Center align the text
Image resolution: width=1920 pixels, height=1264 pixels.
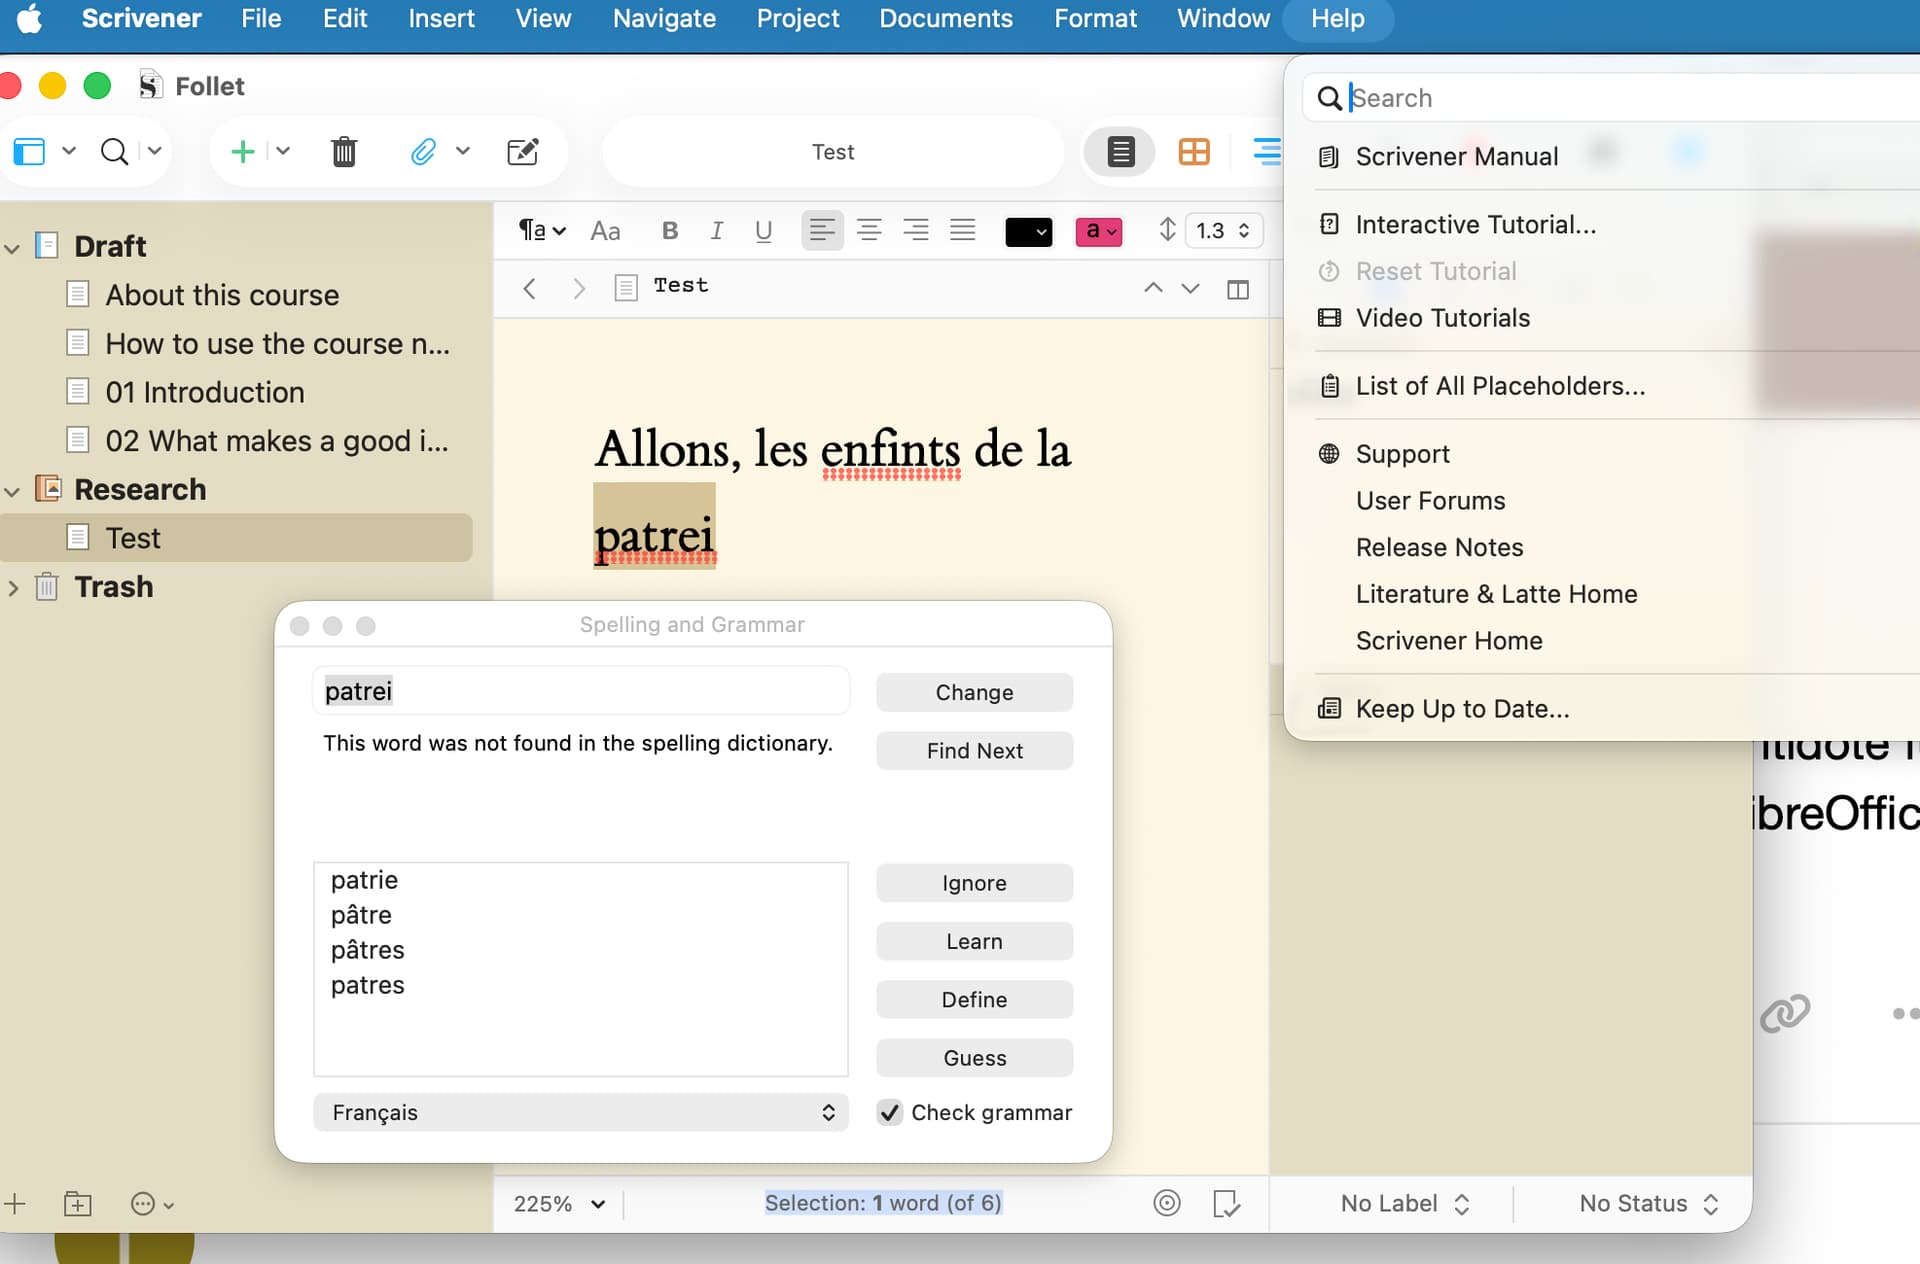(x=868, y=231)
